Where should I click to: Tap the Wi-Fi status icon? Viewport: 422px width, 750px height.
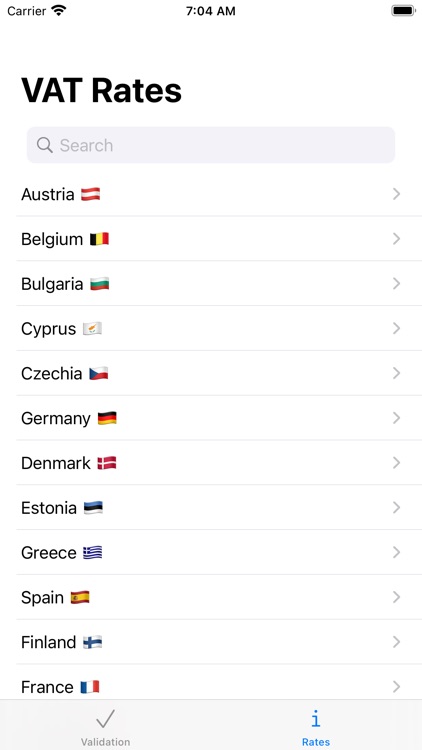coord(59,11)
